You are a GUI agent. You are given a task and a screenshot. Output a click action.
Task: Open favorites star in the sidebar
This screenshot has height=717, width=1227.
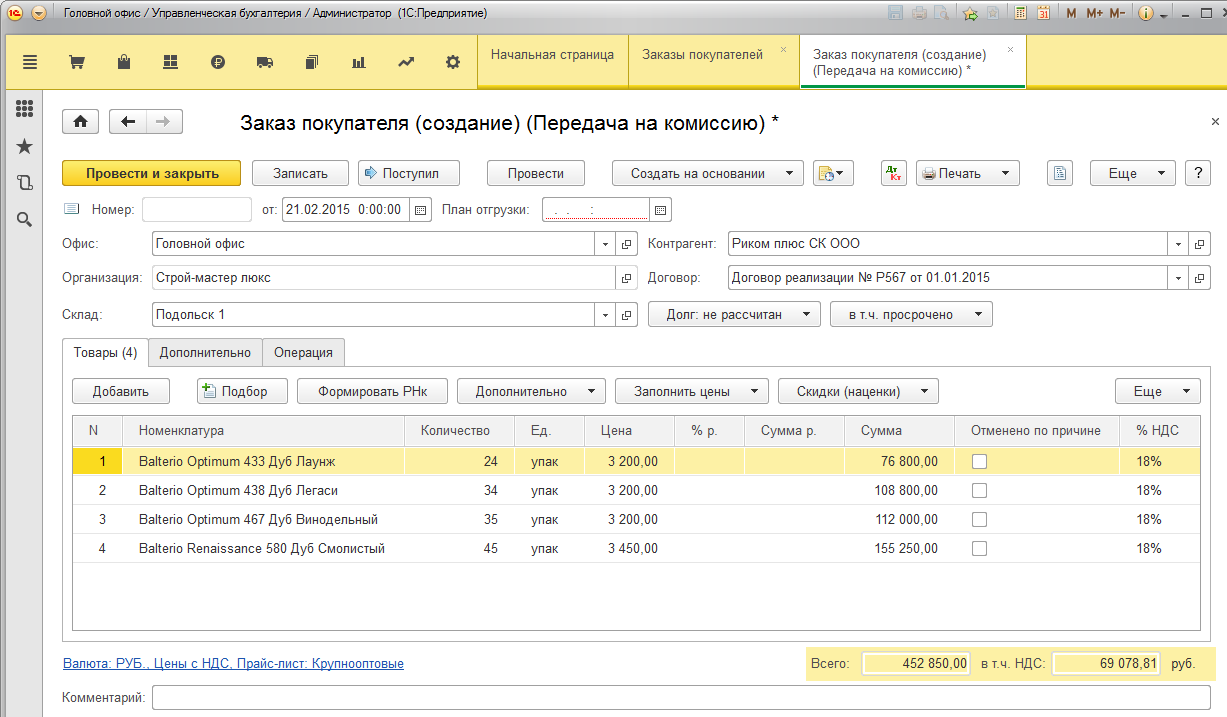coord(25,146)
